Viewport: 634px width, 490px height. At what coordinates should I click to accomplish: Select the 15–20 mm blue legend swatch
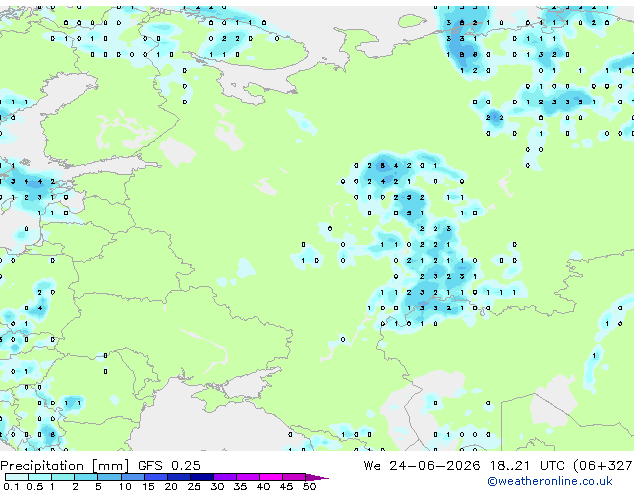click(x=156, y=477)
